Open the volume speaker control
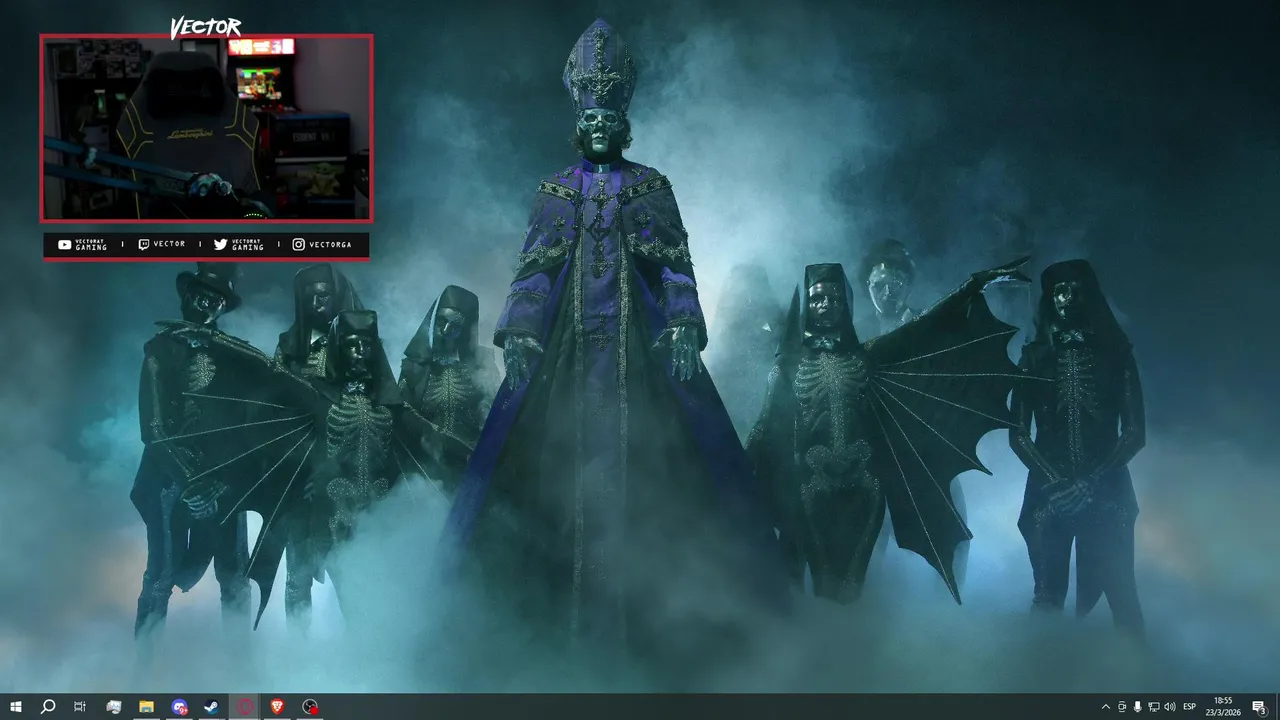The image size is (1280, 720). point(1170,707)
